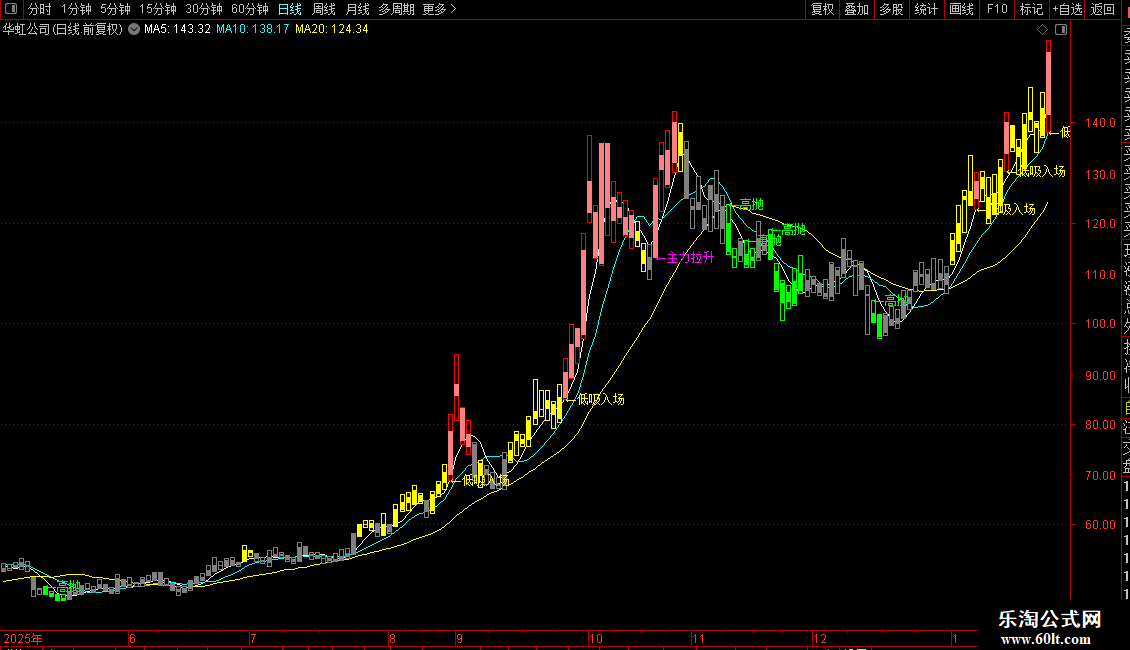Switch to 月线 monthly chart
The height and width of the screenshot is (650, 1130).
(x=357, y=9)
